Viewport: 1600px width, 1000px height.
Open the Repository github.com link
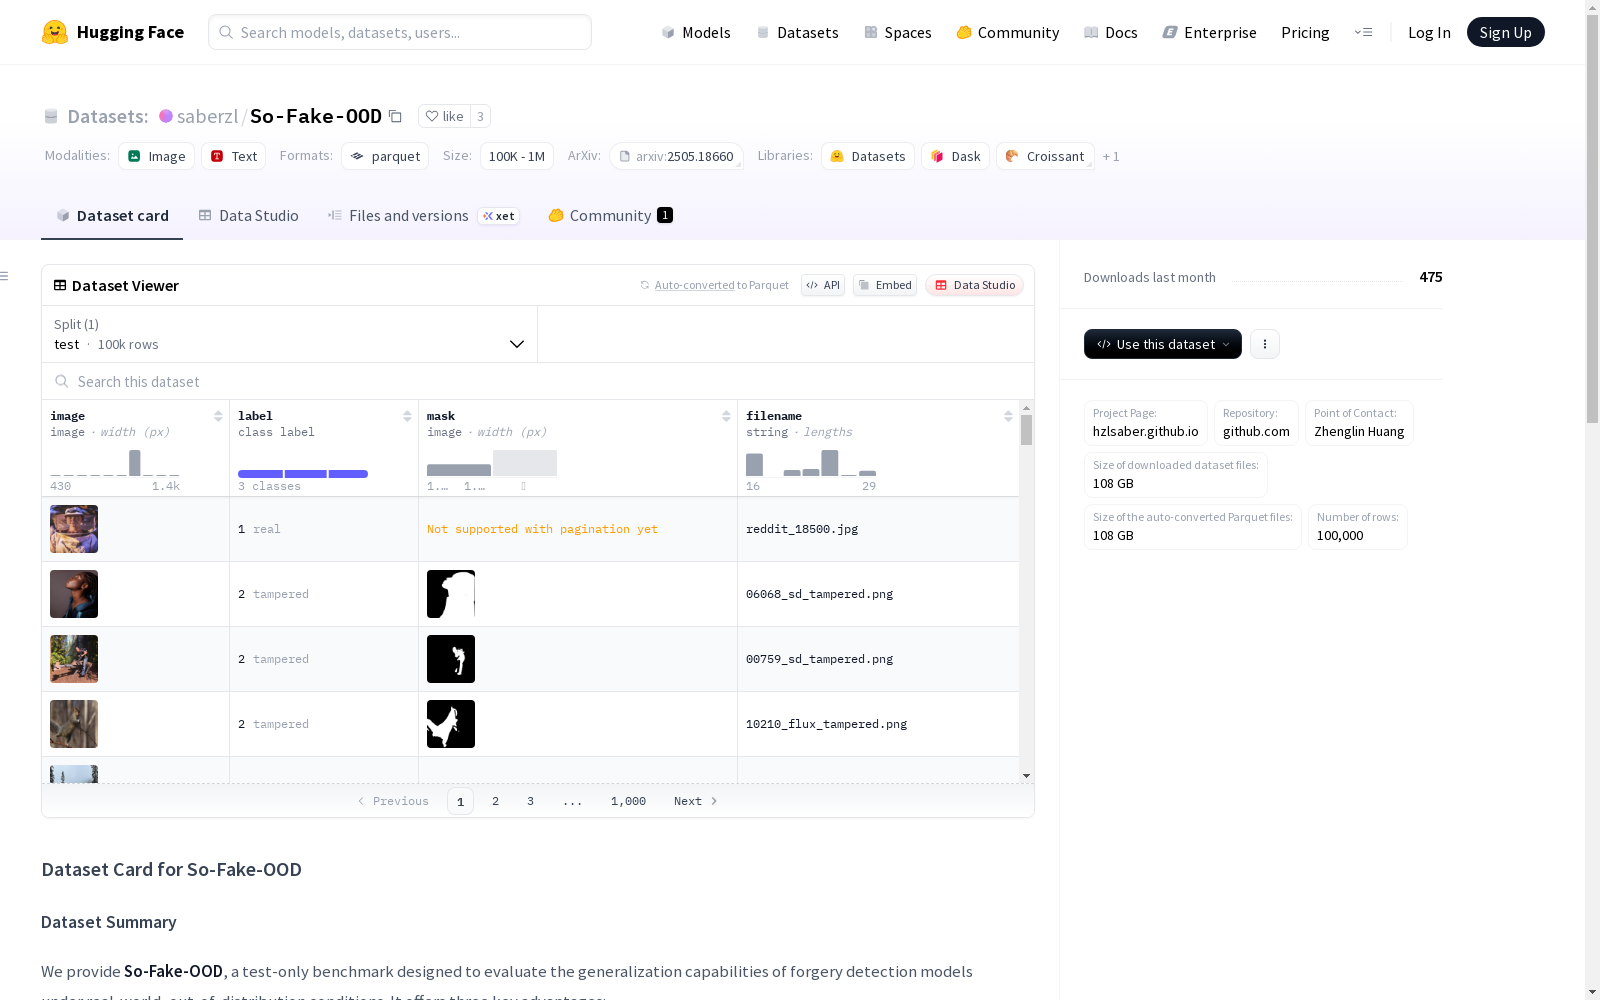[1256, 423]
